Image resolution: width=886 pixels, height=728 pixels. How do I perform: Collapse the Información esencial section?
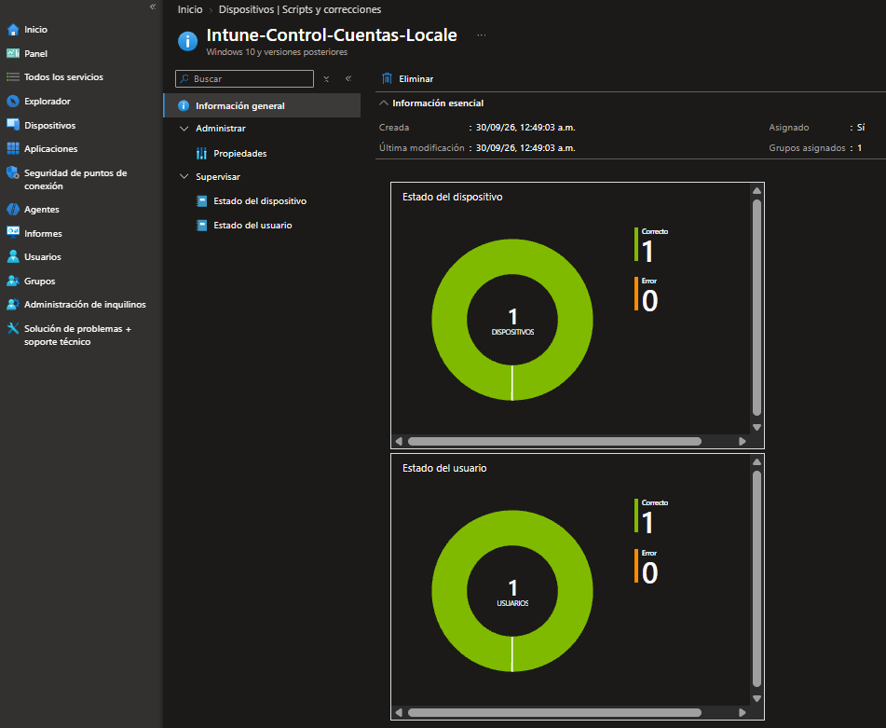click(x=384, y=103)
